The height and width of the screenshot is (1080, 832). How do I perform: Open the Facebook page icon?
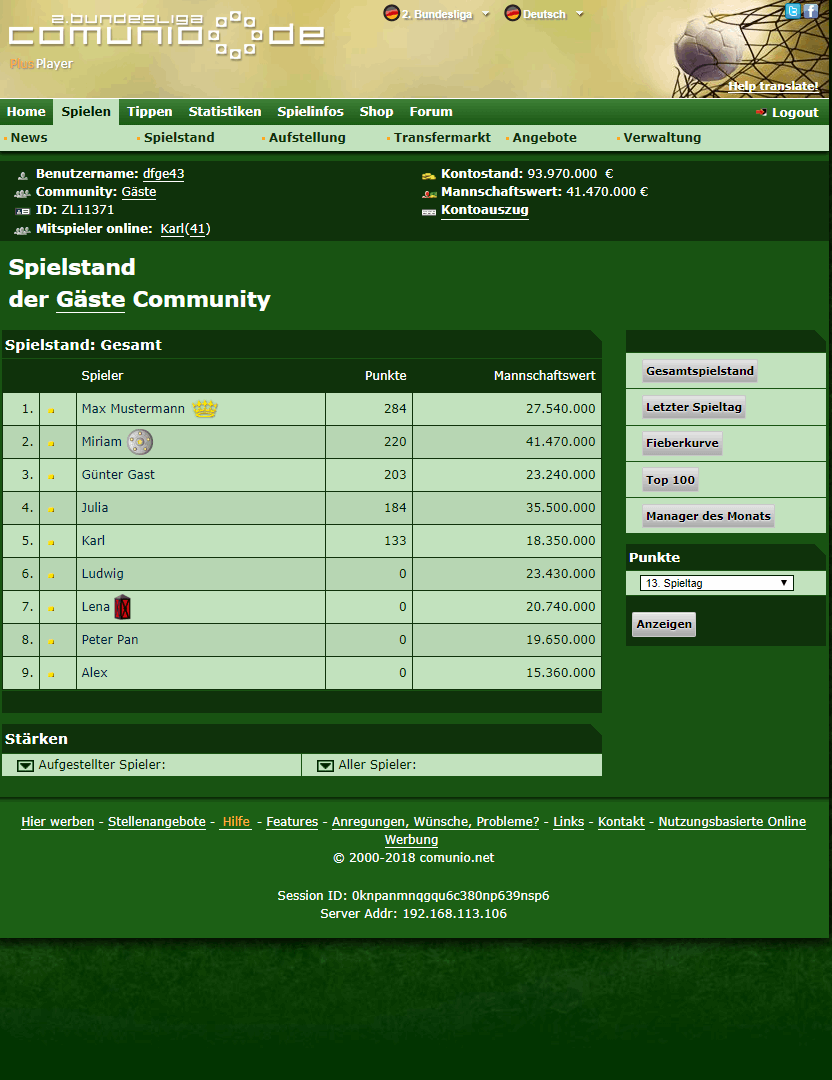tap(811, 11)
